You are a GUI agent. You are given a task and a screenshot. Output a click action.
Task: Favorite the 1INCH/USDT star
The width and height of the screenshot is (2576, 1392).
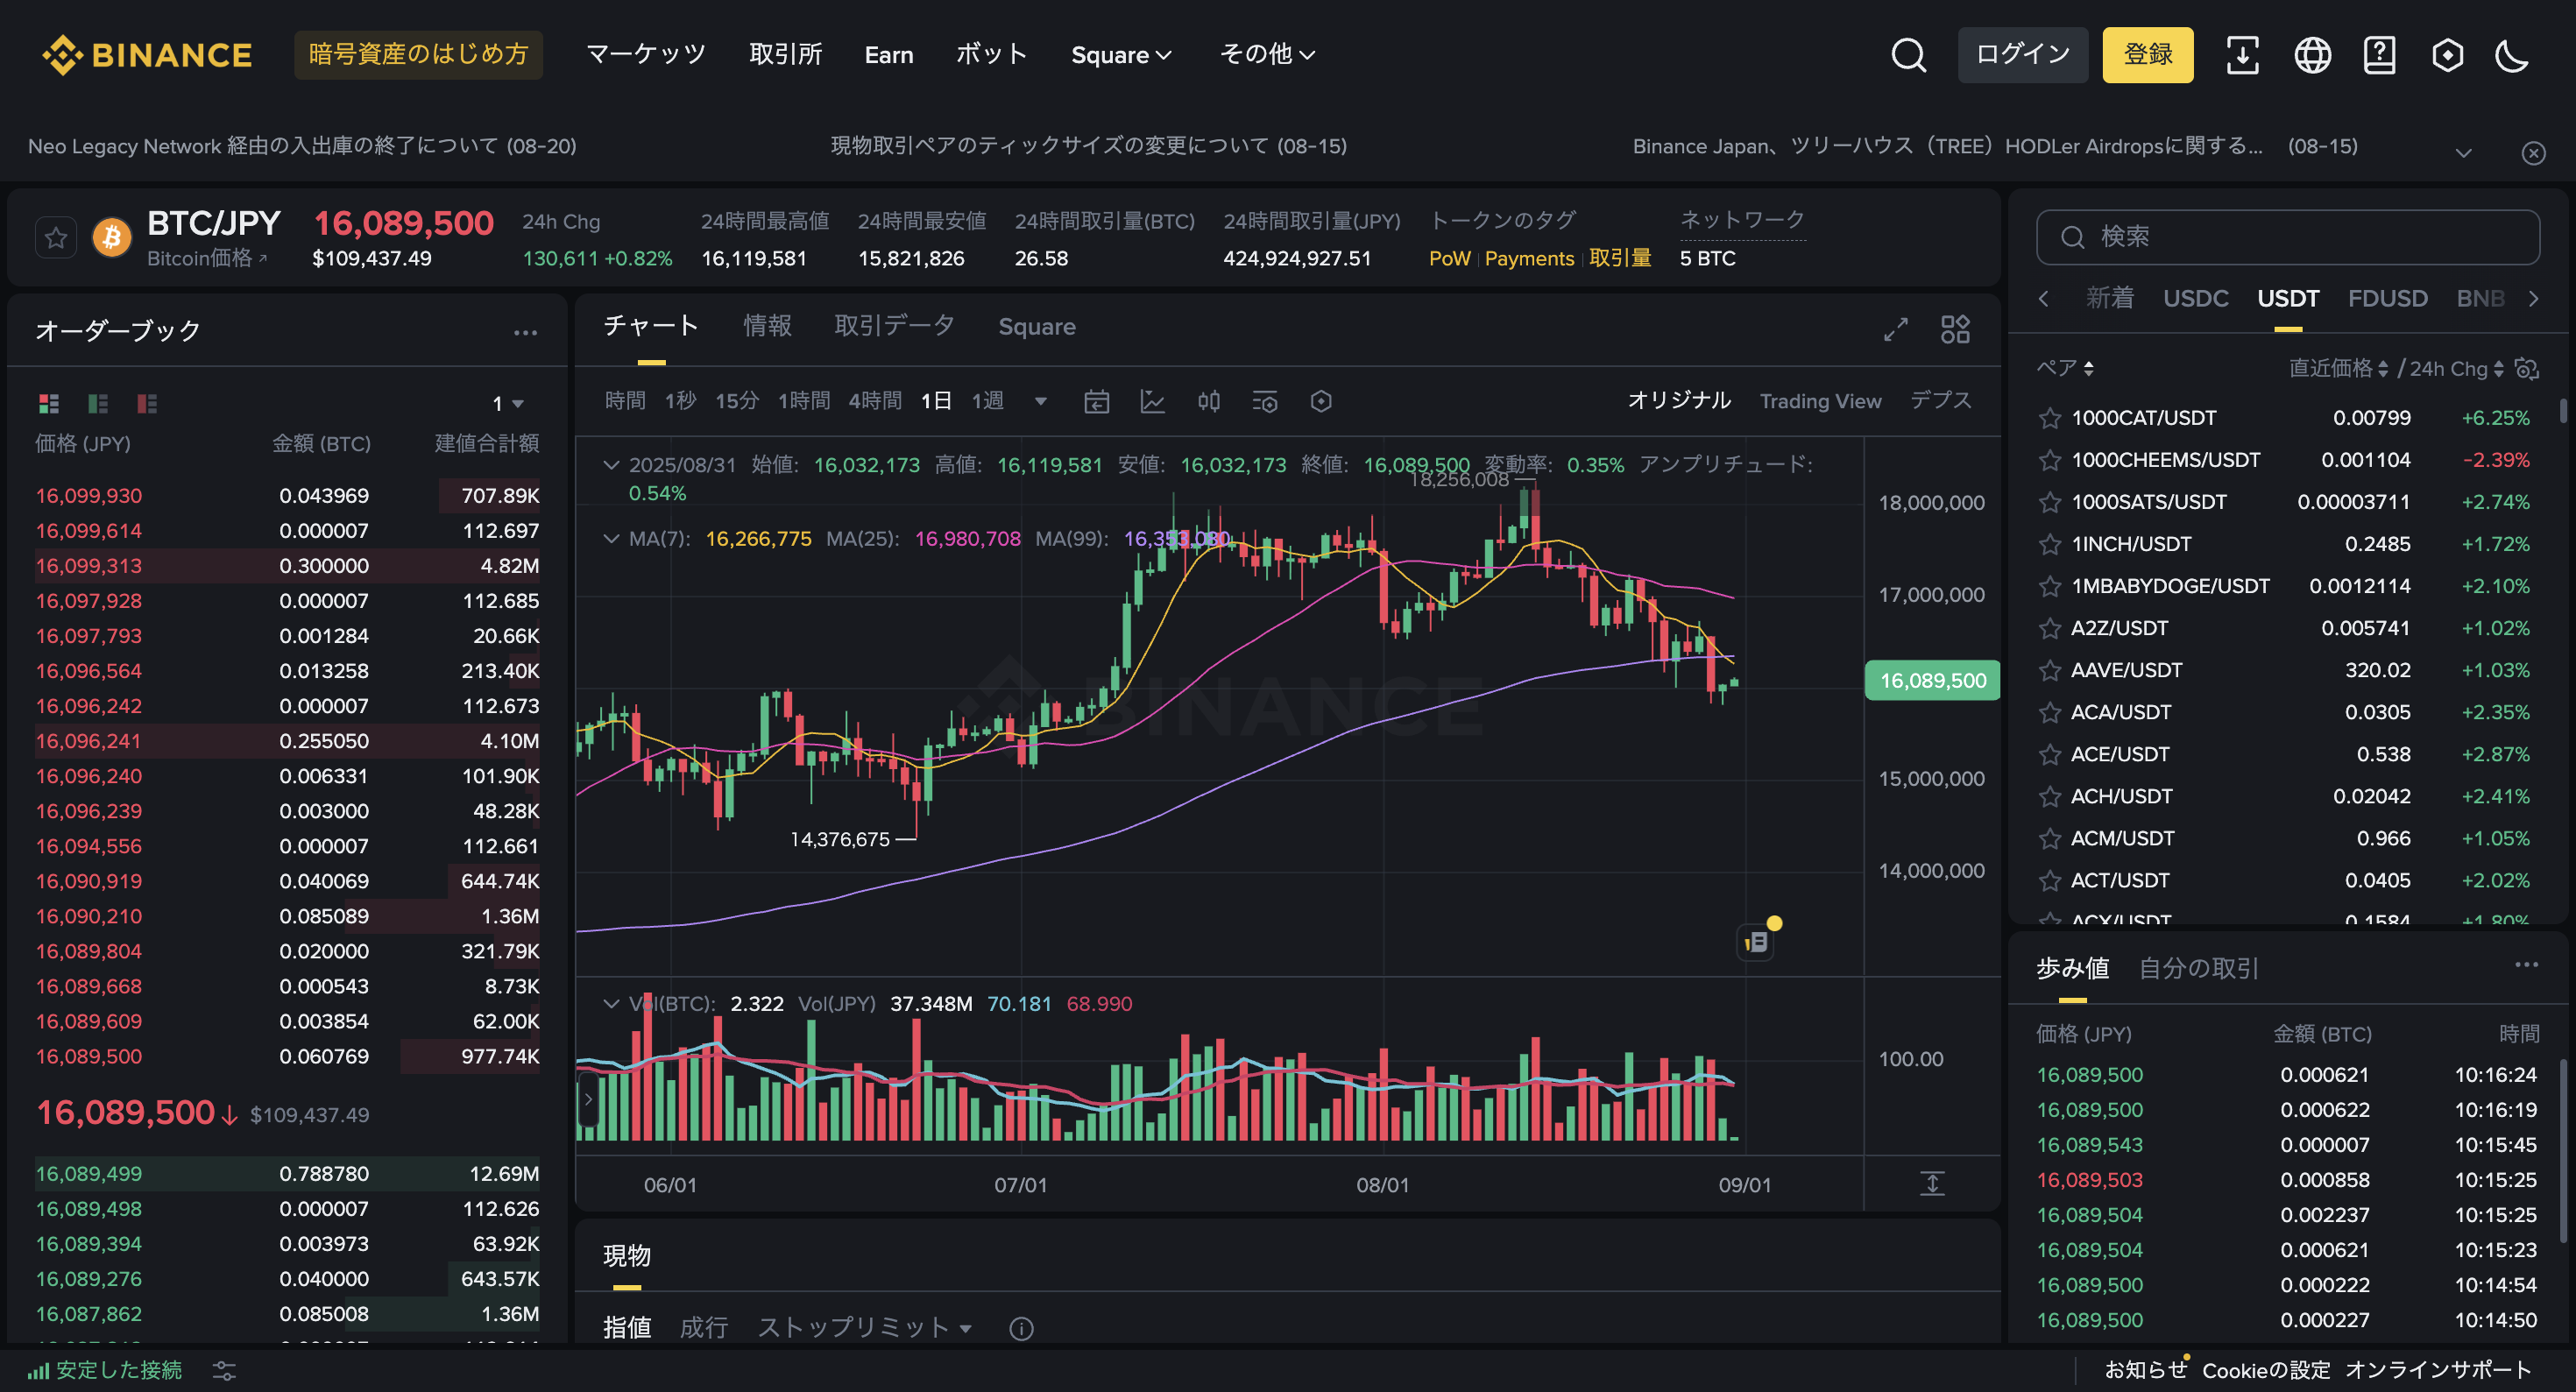(x=2049, y=545)
